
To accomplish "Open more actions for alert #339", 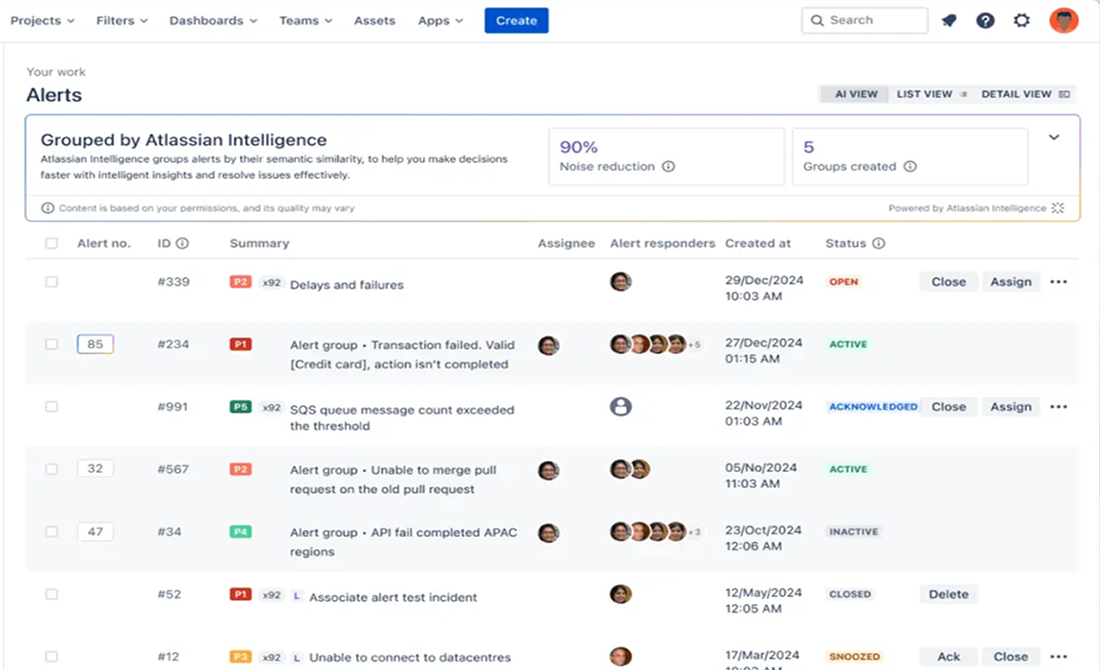I will pos(1059,282).
